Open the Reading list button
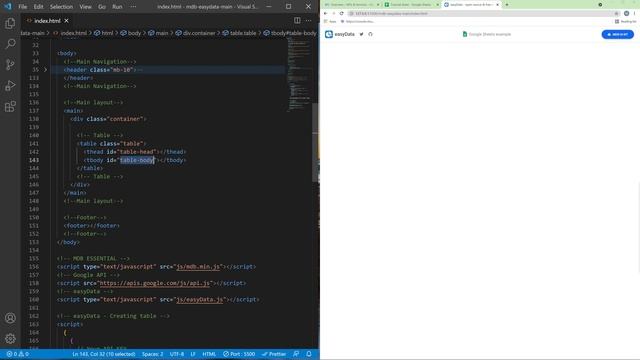The height and width of the screenshot is (360, 640). (x=626, y=21)
